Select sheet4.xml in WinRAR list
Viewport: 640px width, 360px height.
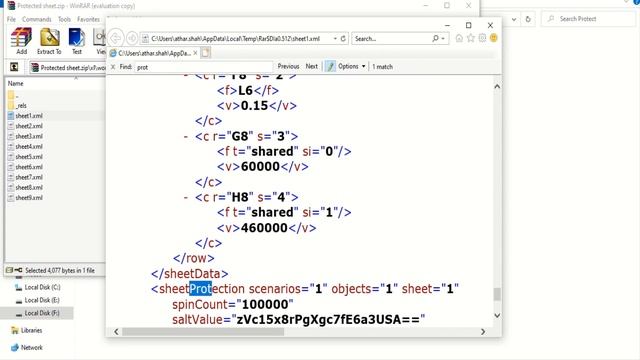29,147
